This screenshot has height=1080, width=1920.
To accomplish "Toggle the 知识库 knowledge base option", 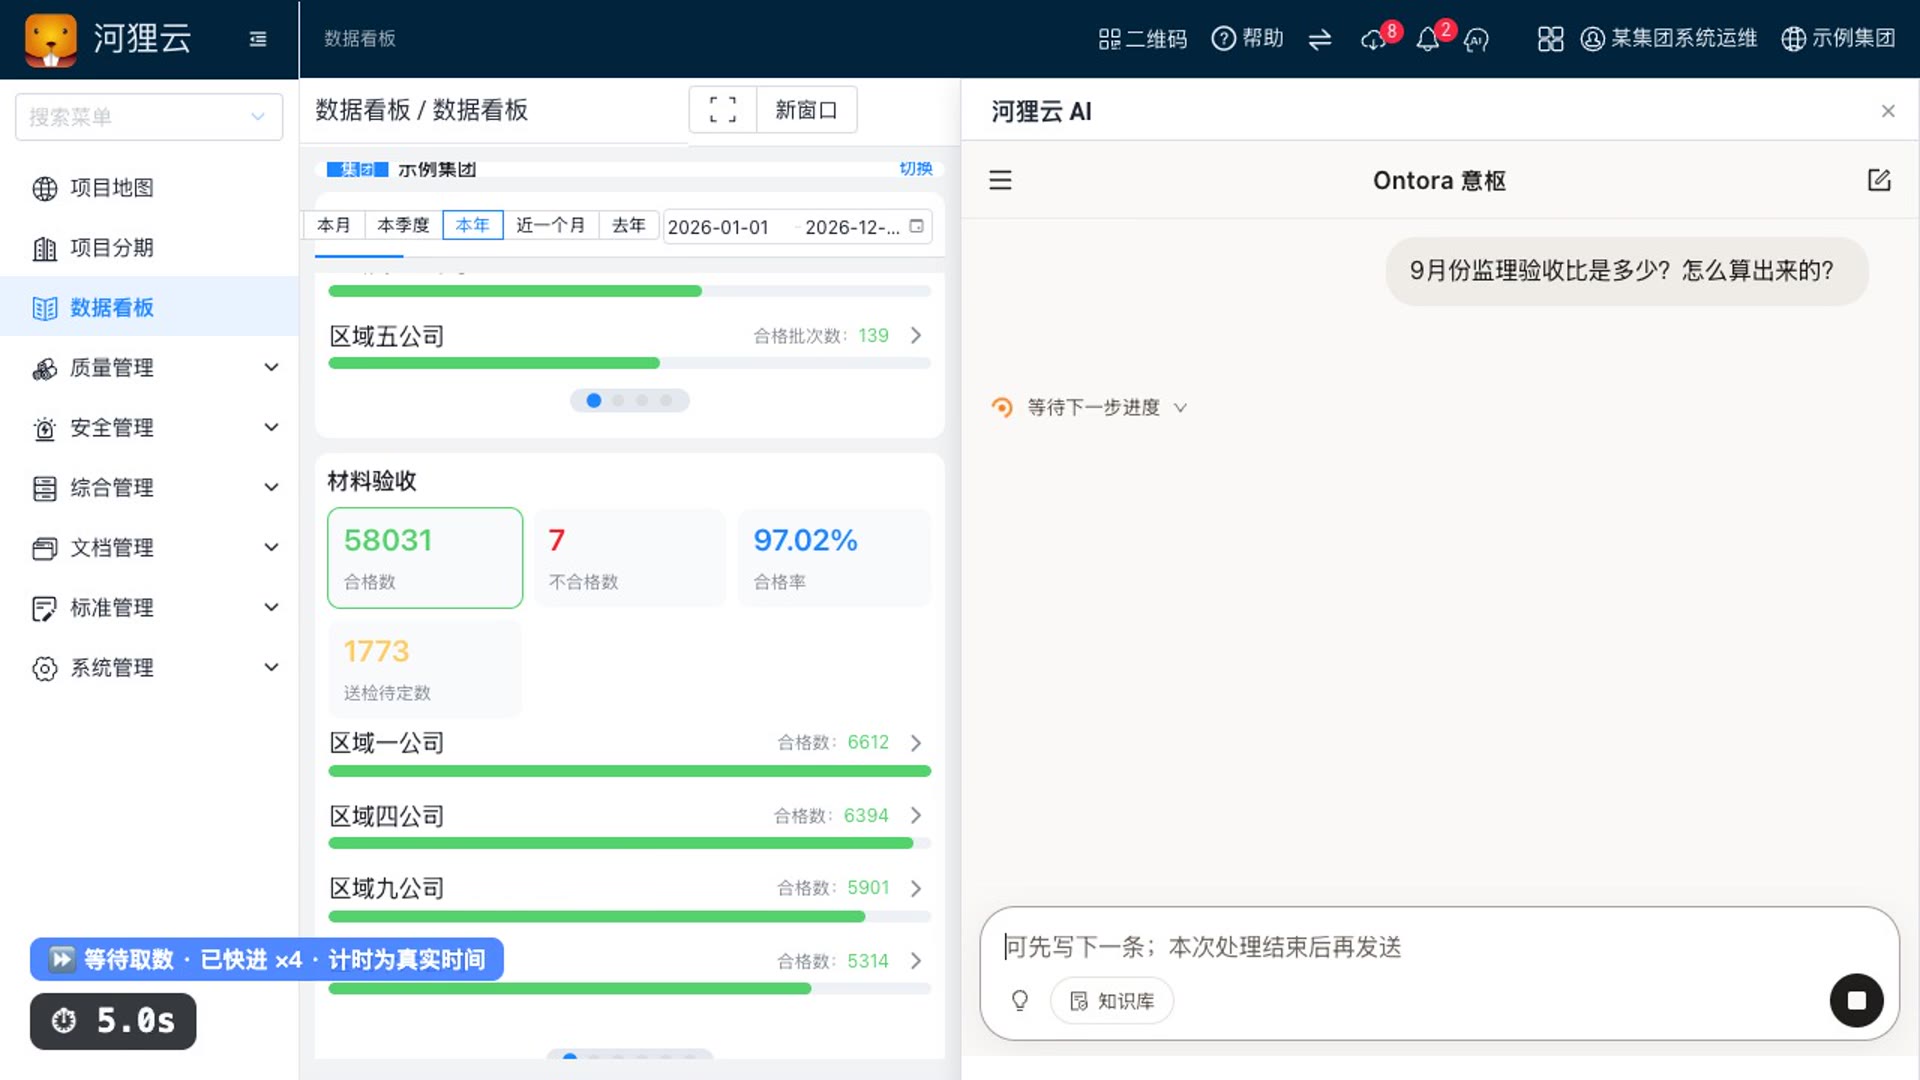I will pyautogui.click(x=1112, y=1000).
